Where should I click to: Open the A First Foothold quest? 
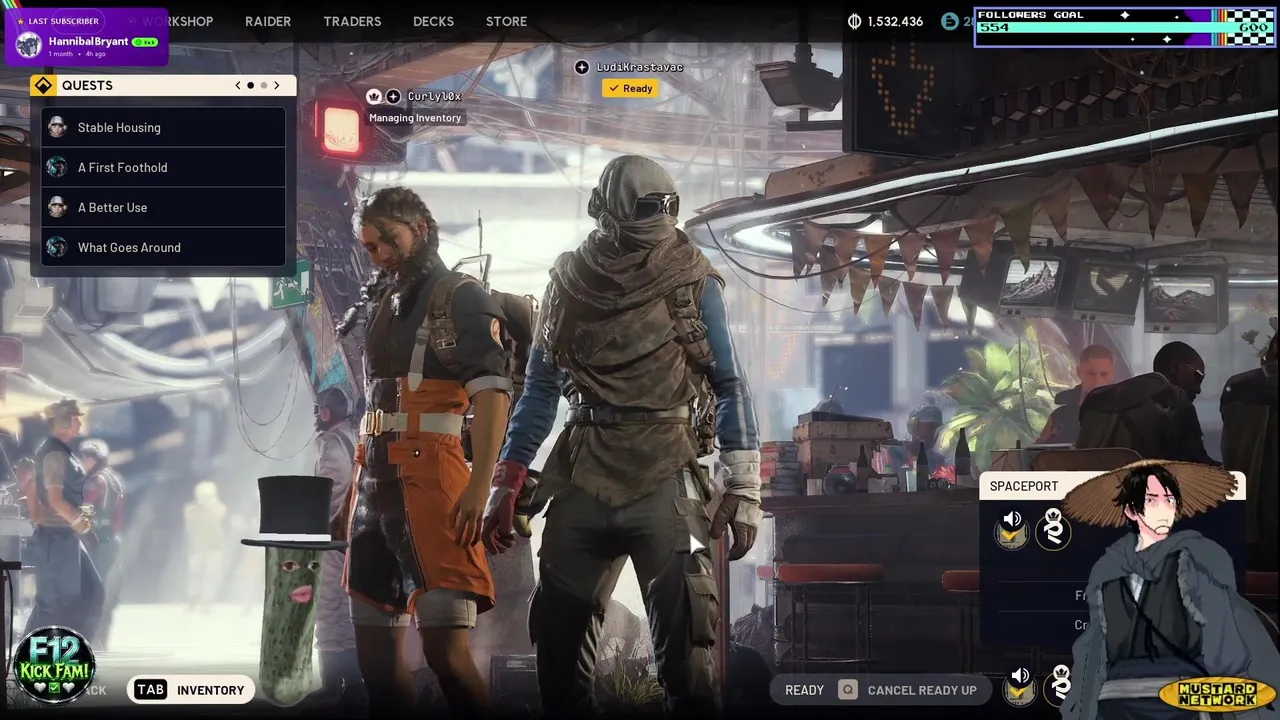pyautogui.click(x=164, y=167)
